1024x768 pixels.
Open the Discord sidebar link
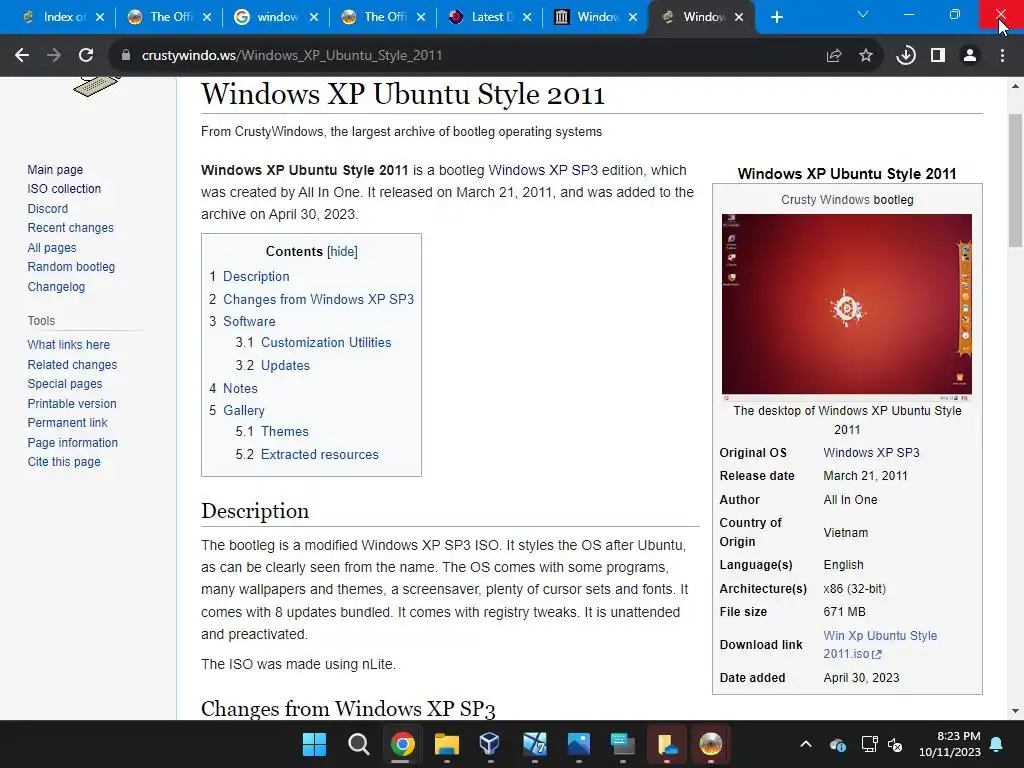pyautogui.click(x=48, y=208)
